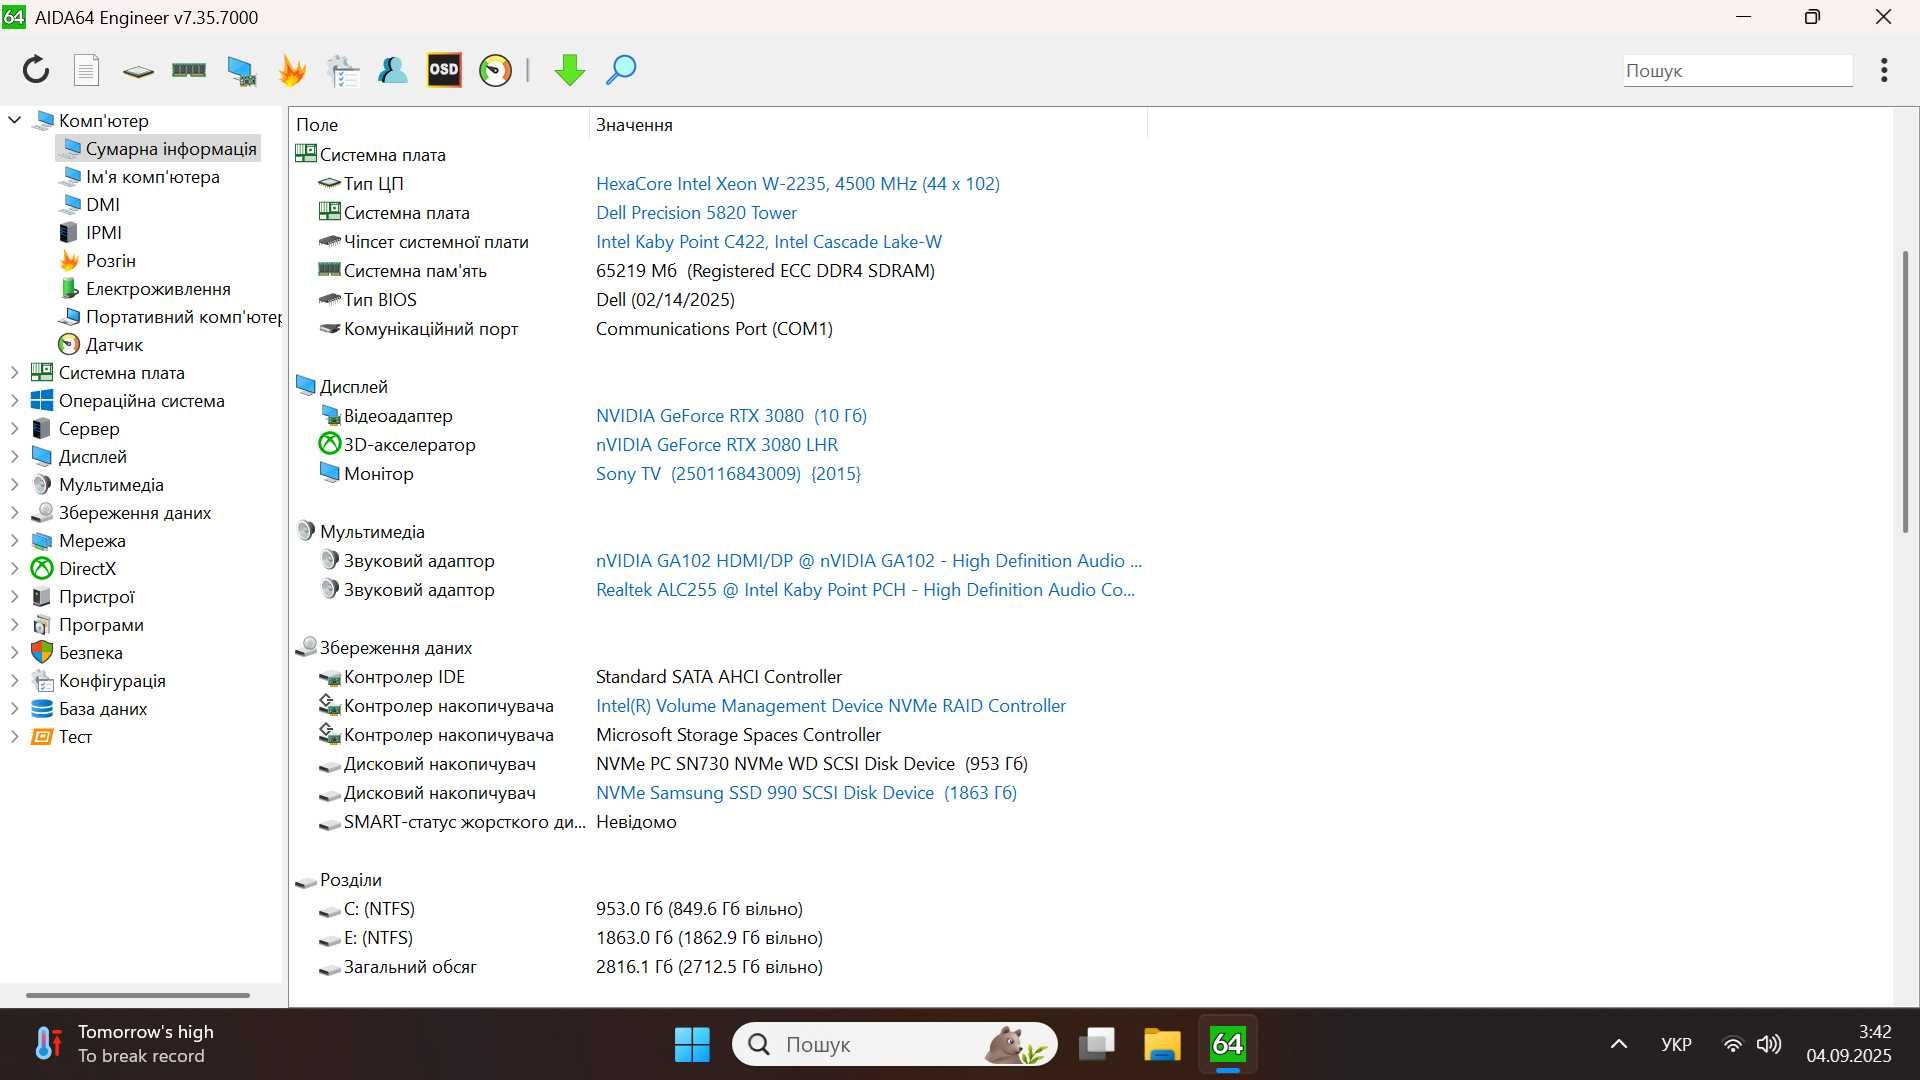Expand the DirectX tree node
Image resolution: width=1920 pixels, height=1080 pixels.
[x=14, y=568]
